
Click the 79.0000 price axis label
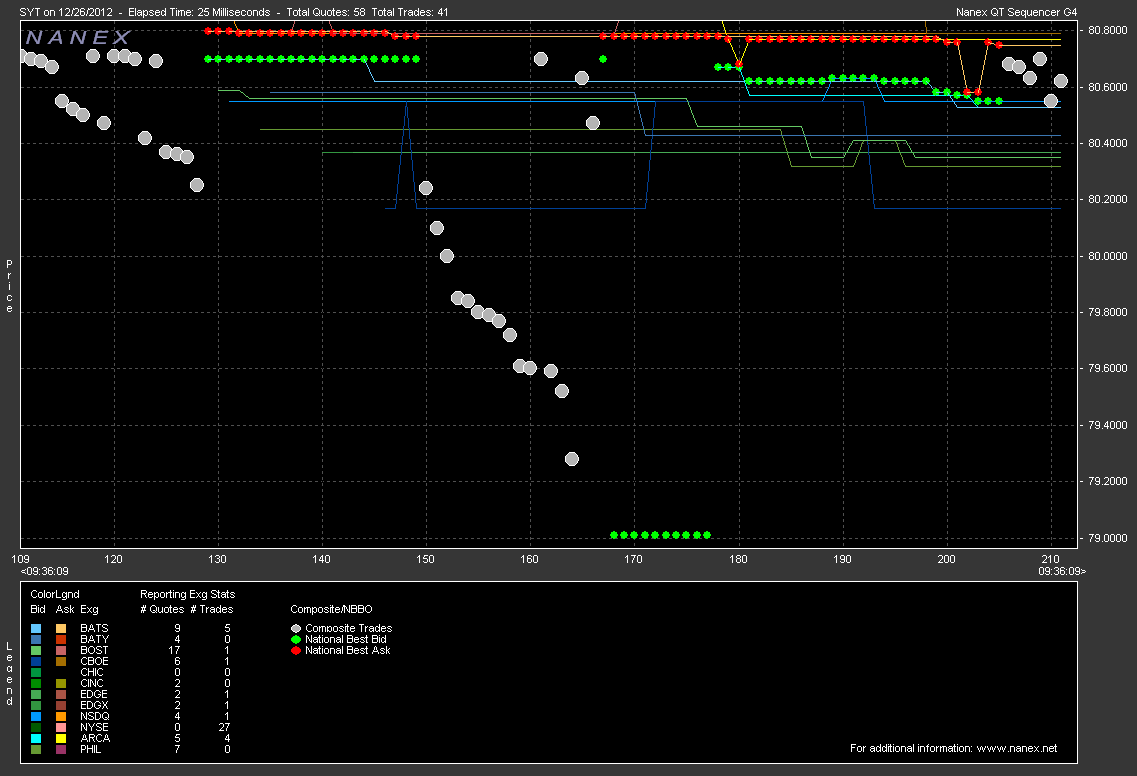pyautogui.click(x=1107, y=538)
